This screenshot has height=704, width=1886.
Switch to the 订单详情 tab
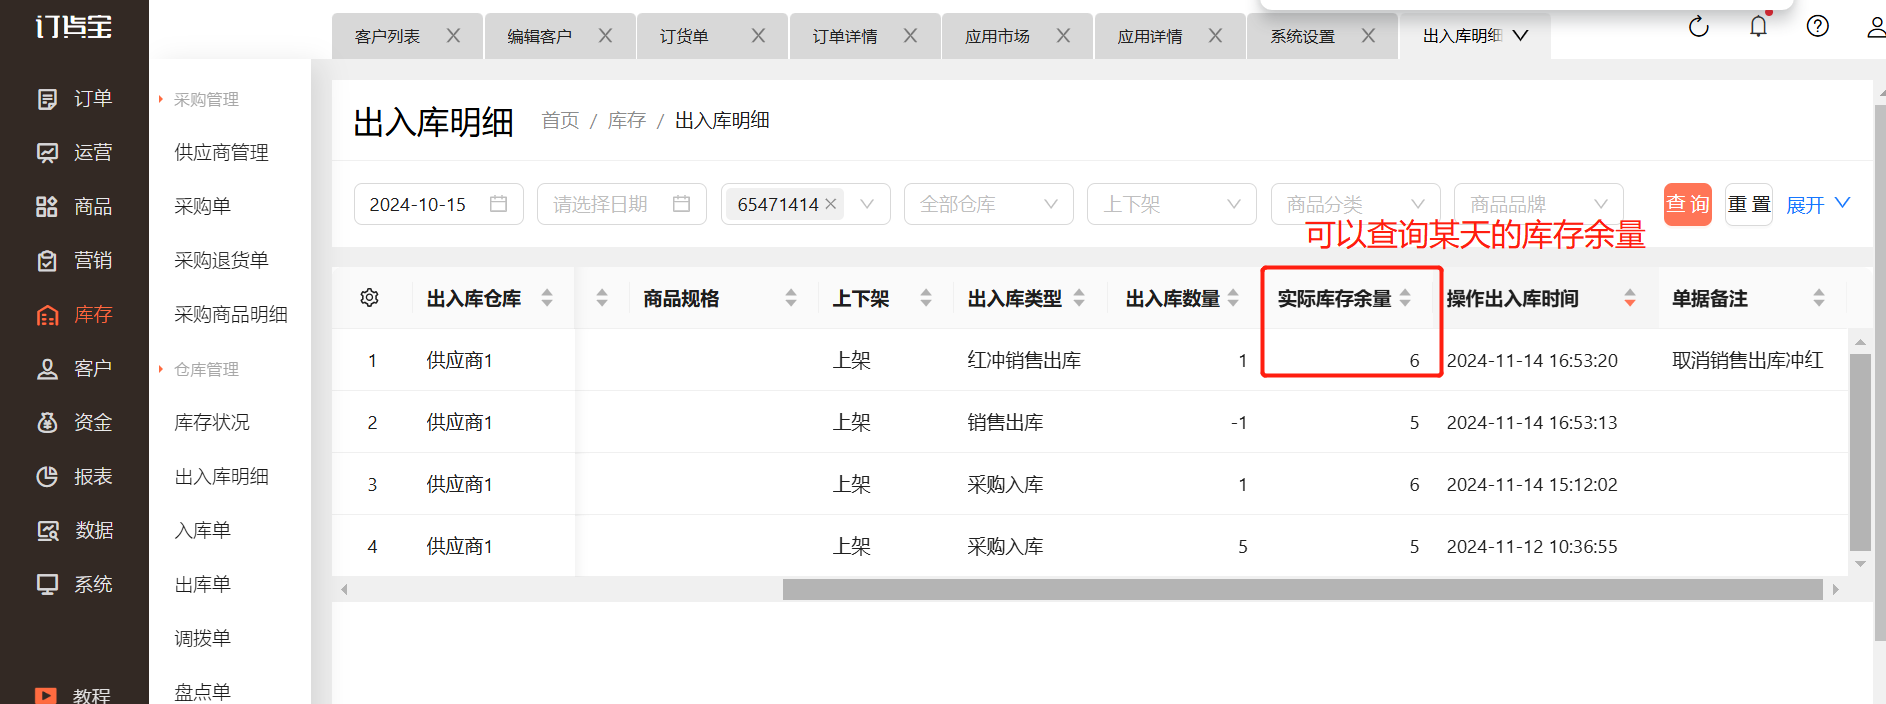pyautogui.click(x=845, y=36)
